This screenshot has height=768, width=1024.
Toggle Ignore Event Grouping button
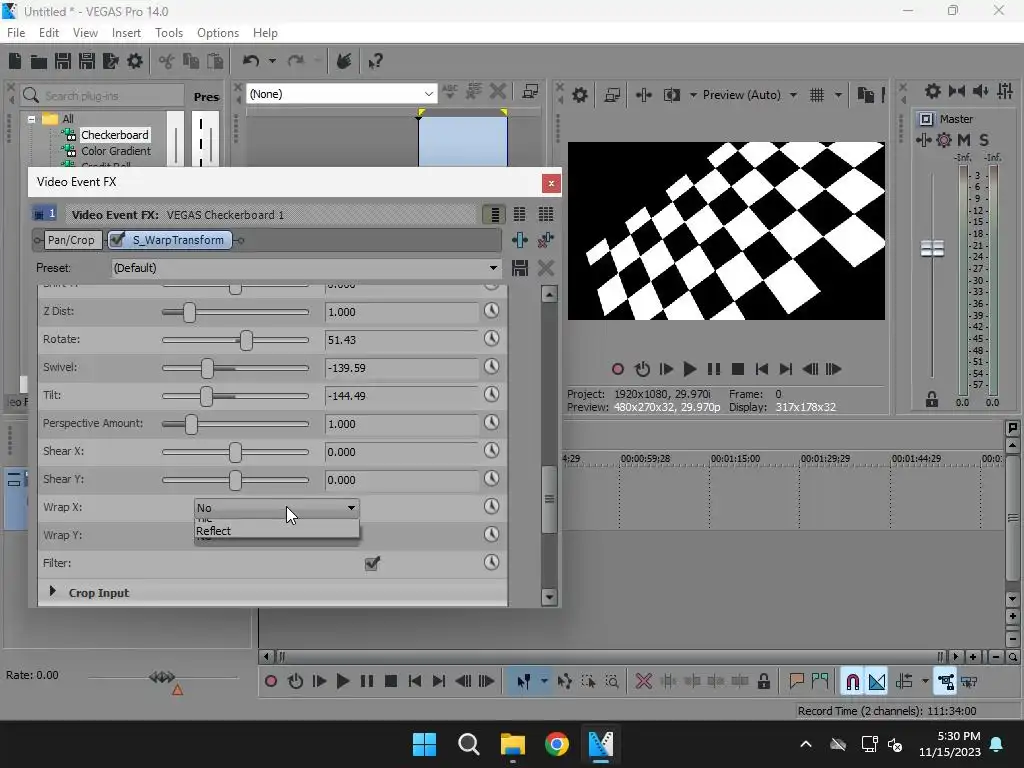click(x=969, y=682)
